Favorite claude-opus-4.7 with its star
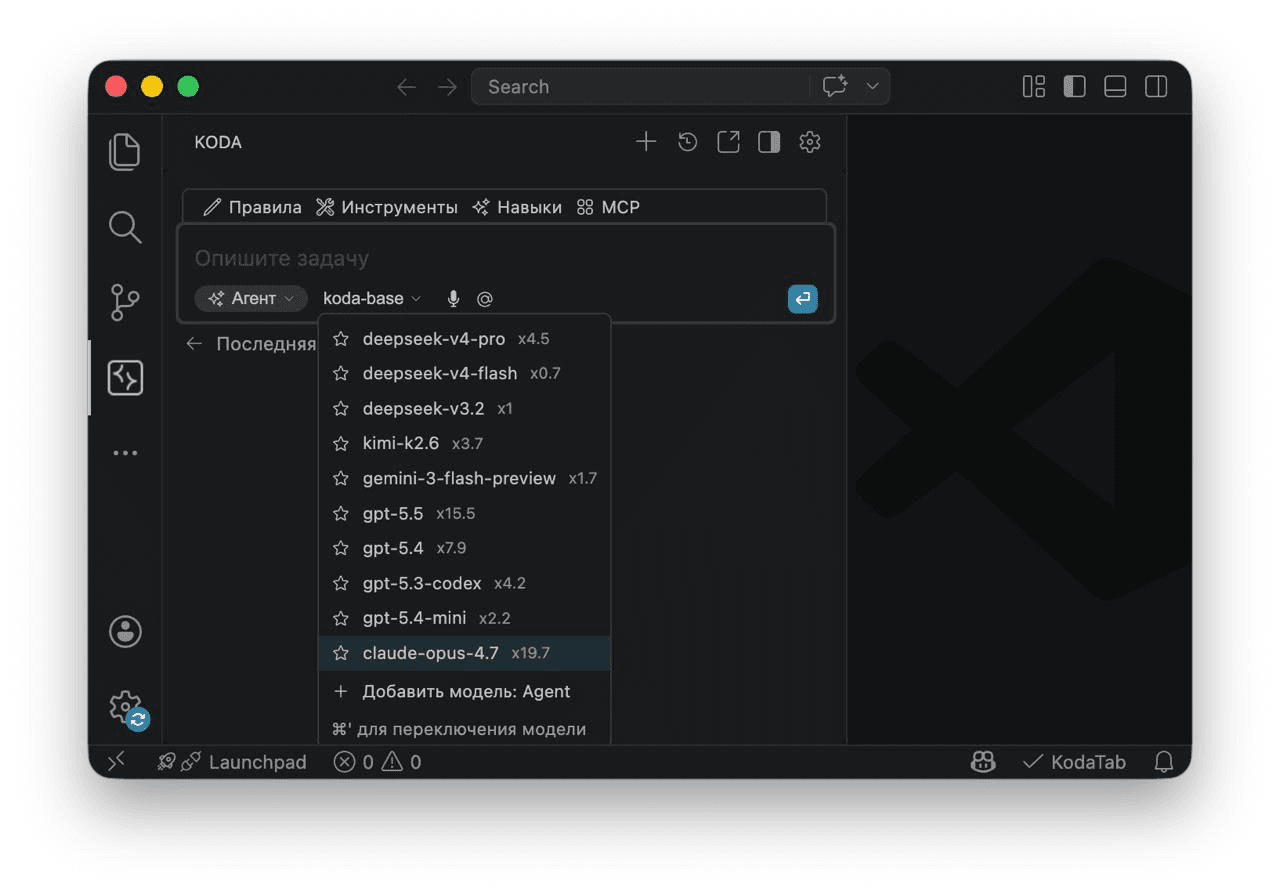Viewport: 1280px width, 895px height. click(x=341, y=653)
